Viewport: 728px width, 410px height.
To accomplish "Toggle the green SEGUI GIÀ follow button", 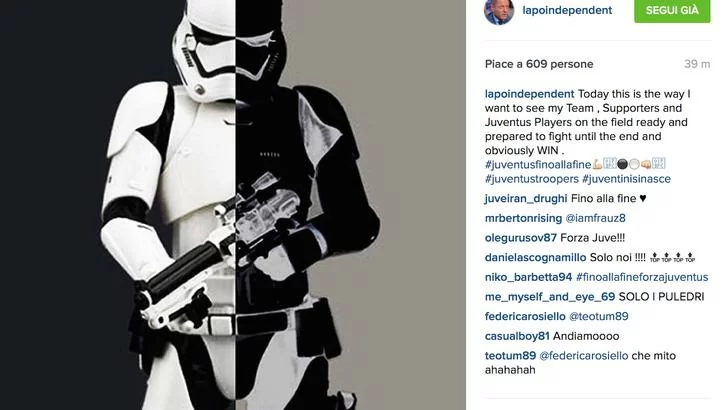I will [672, 11].
